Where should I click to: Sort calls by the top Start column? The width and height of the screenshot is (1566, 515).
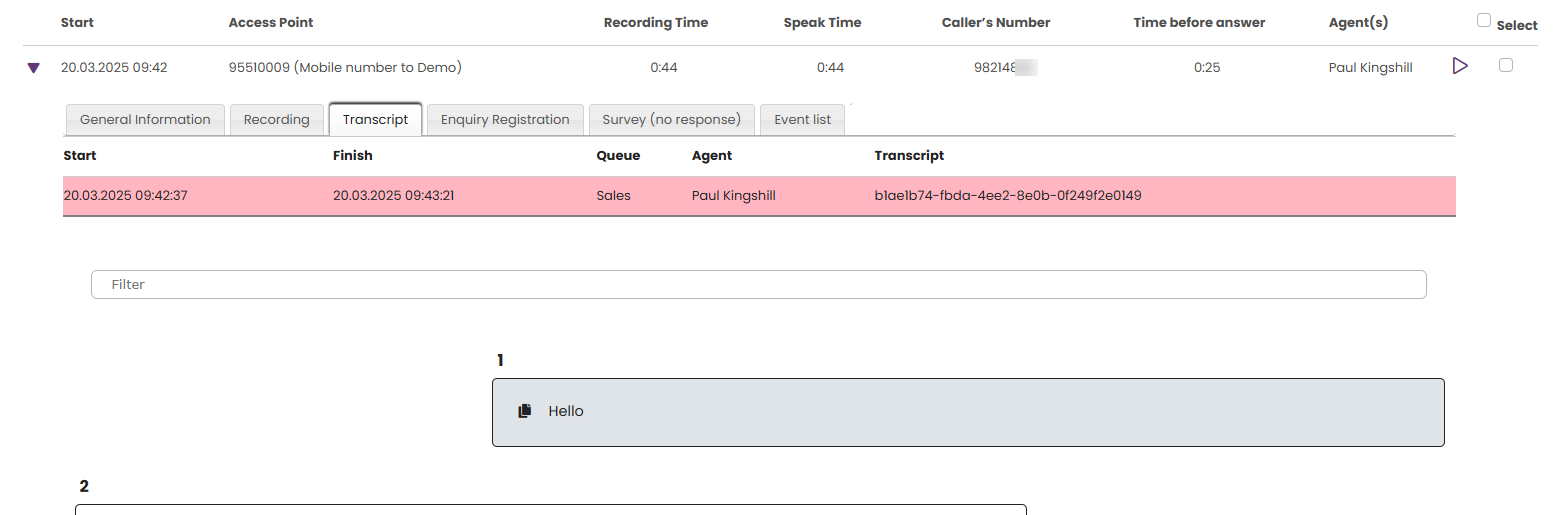pyautogui.click(x=77, y=22)
